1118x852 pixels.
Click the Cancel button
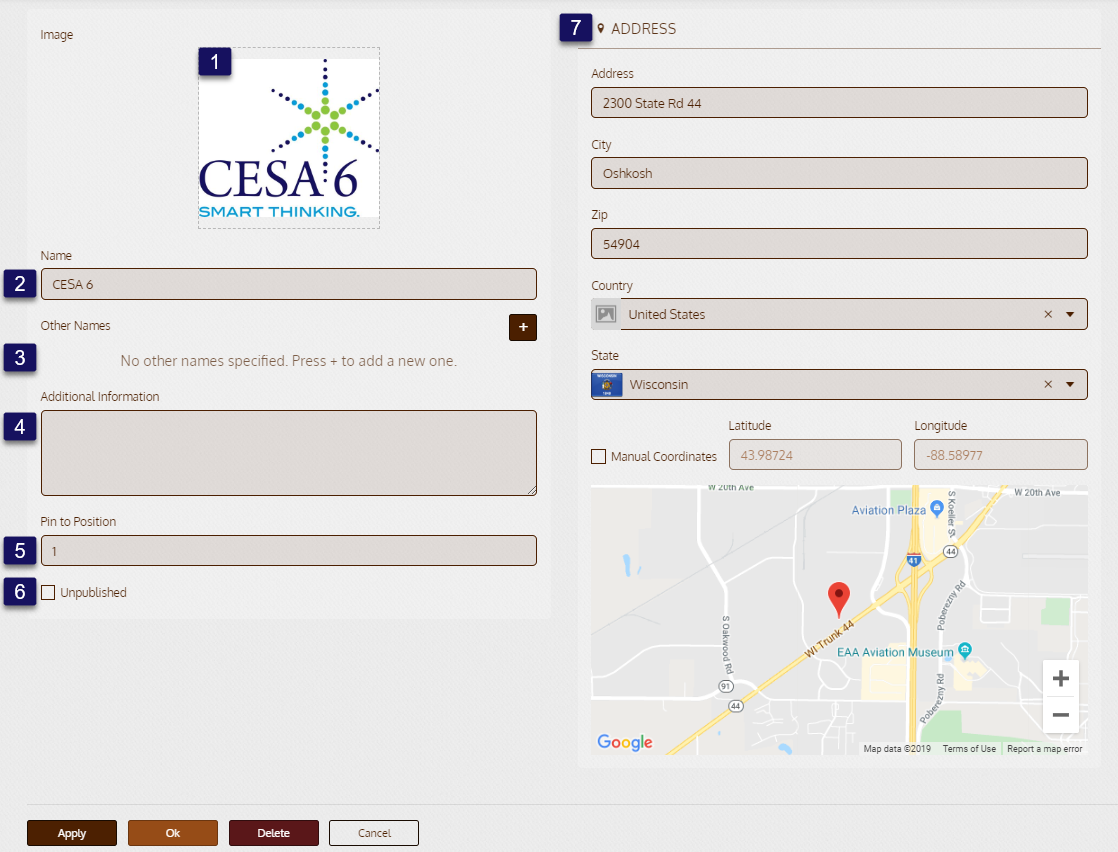[x=374, y=833]
